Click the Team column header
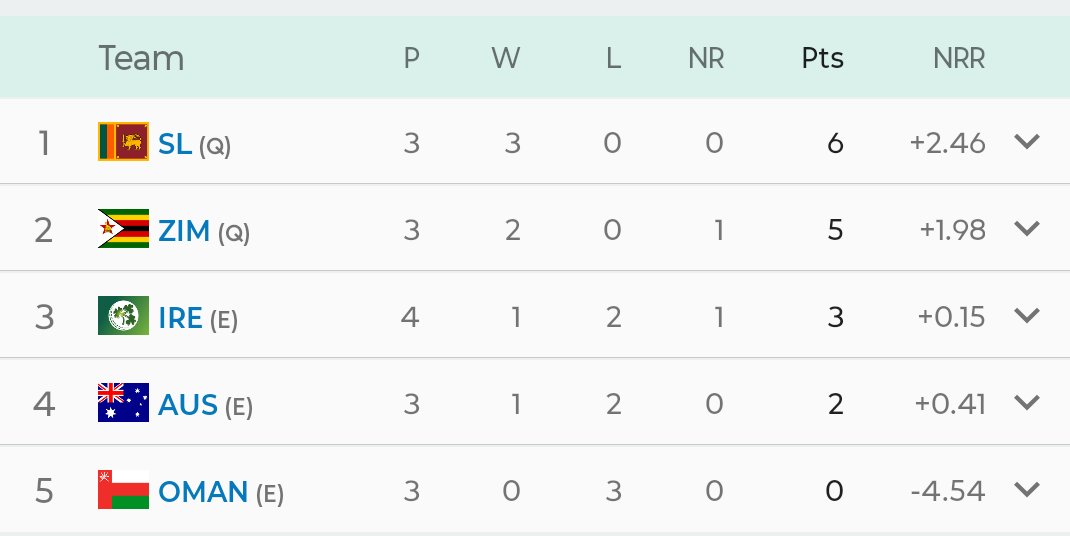The height and width of the screenshot is (536, 1070). pyautogui.click(x=141, y=59)
